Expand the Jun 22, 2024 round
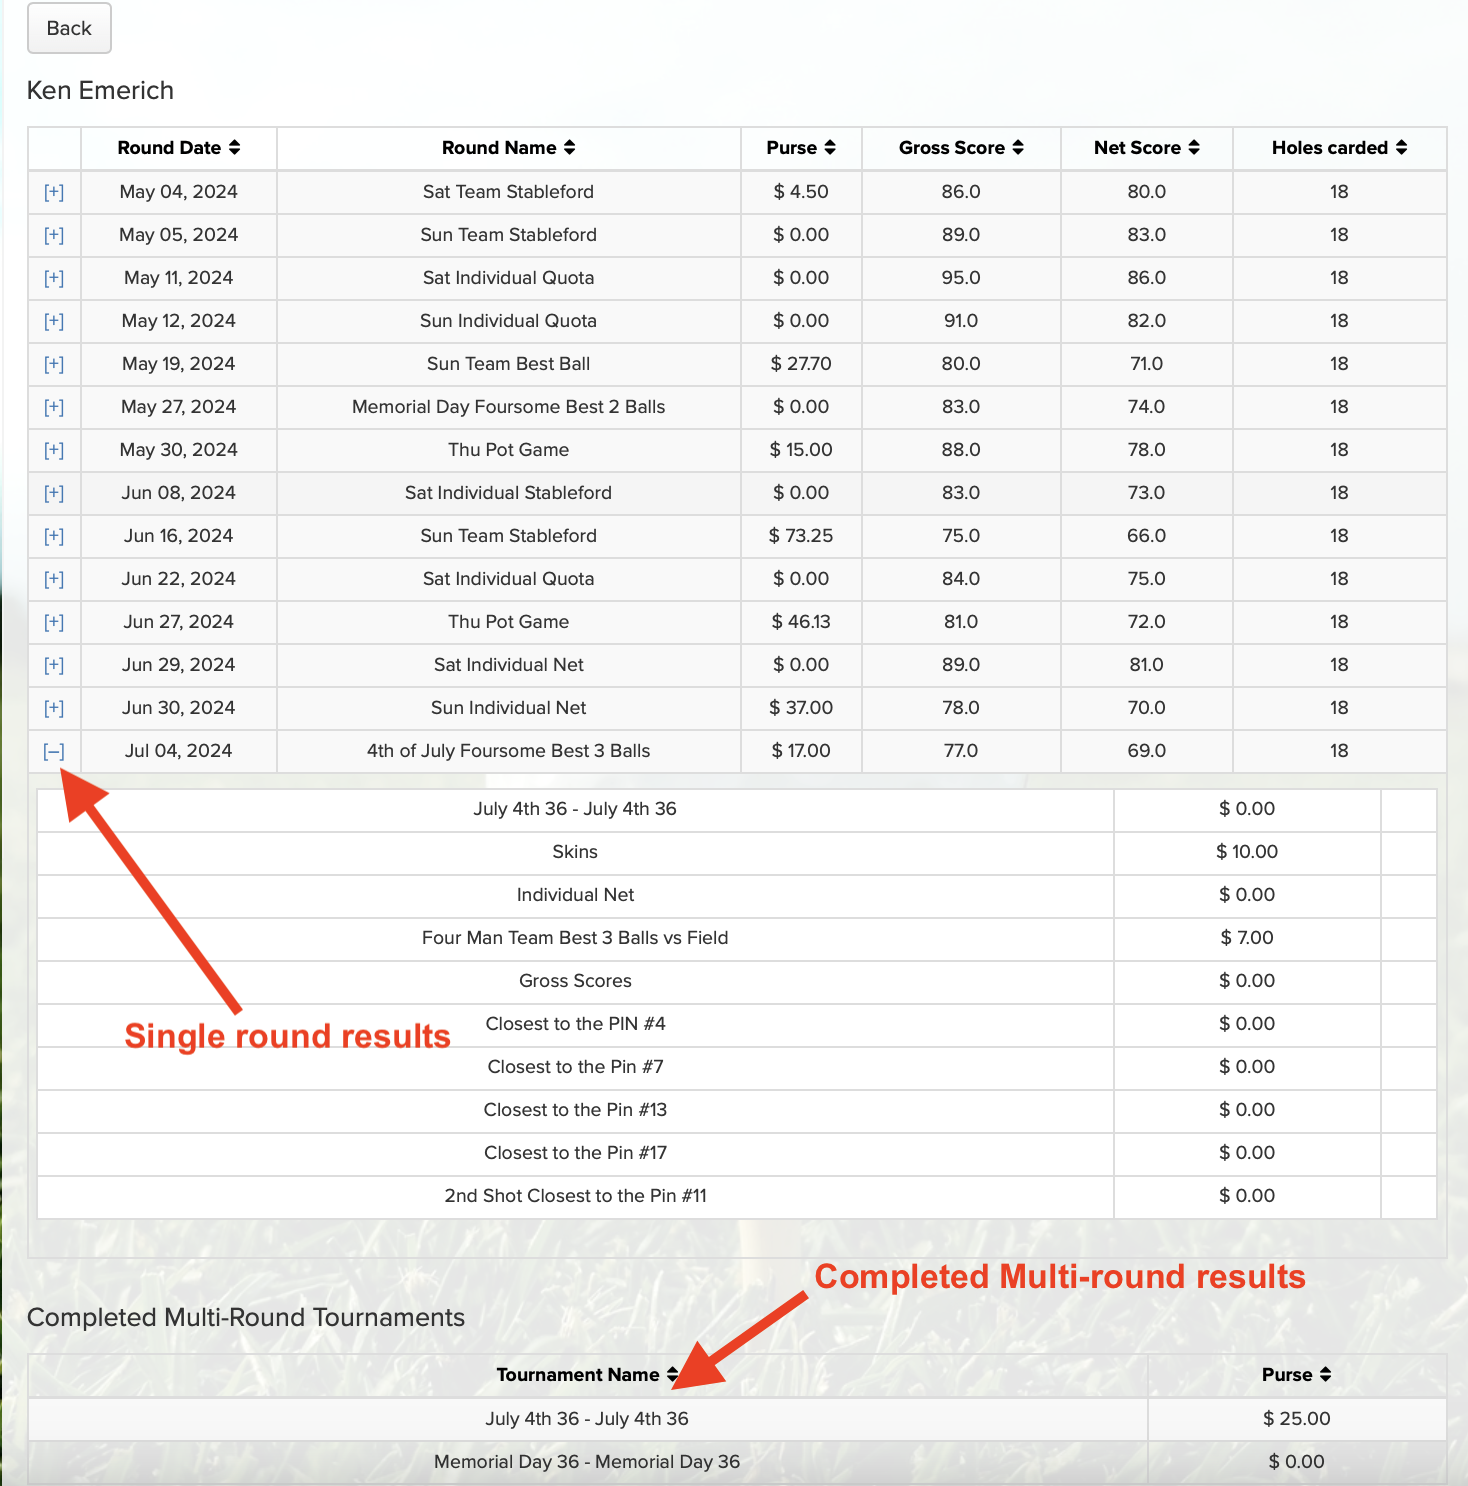Viewport: 1468px width, 1486px height. tap(54, 579)
